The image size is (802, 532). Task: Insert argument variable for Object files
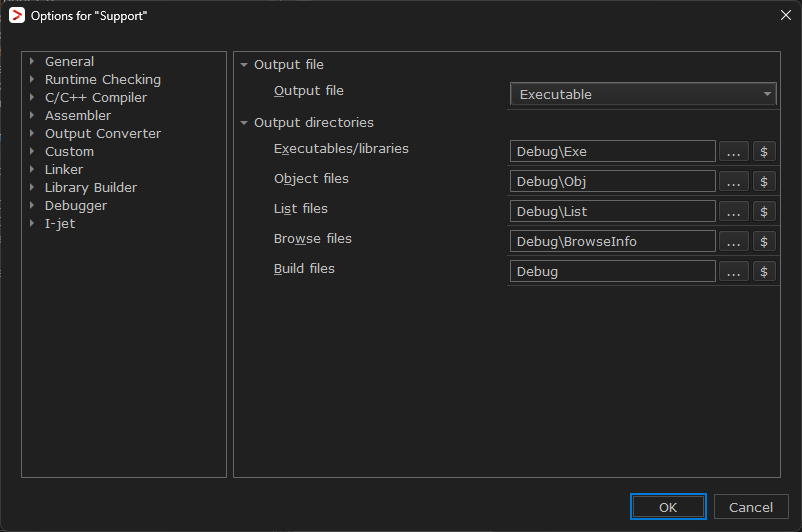(x=764, y=182)
